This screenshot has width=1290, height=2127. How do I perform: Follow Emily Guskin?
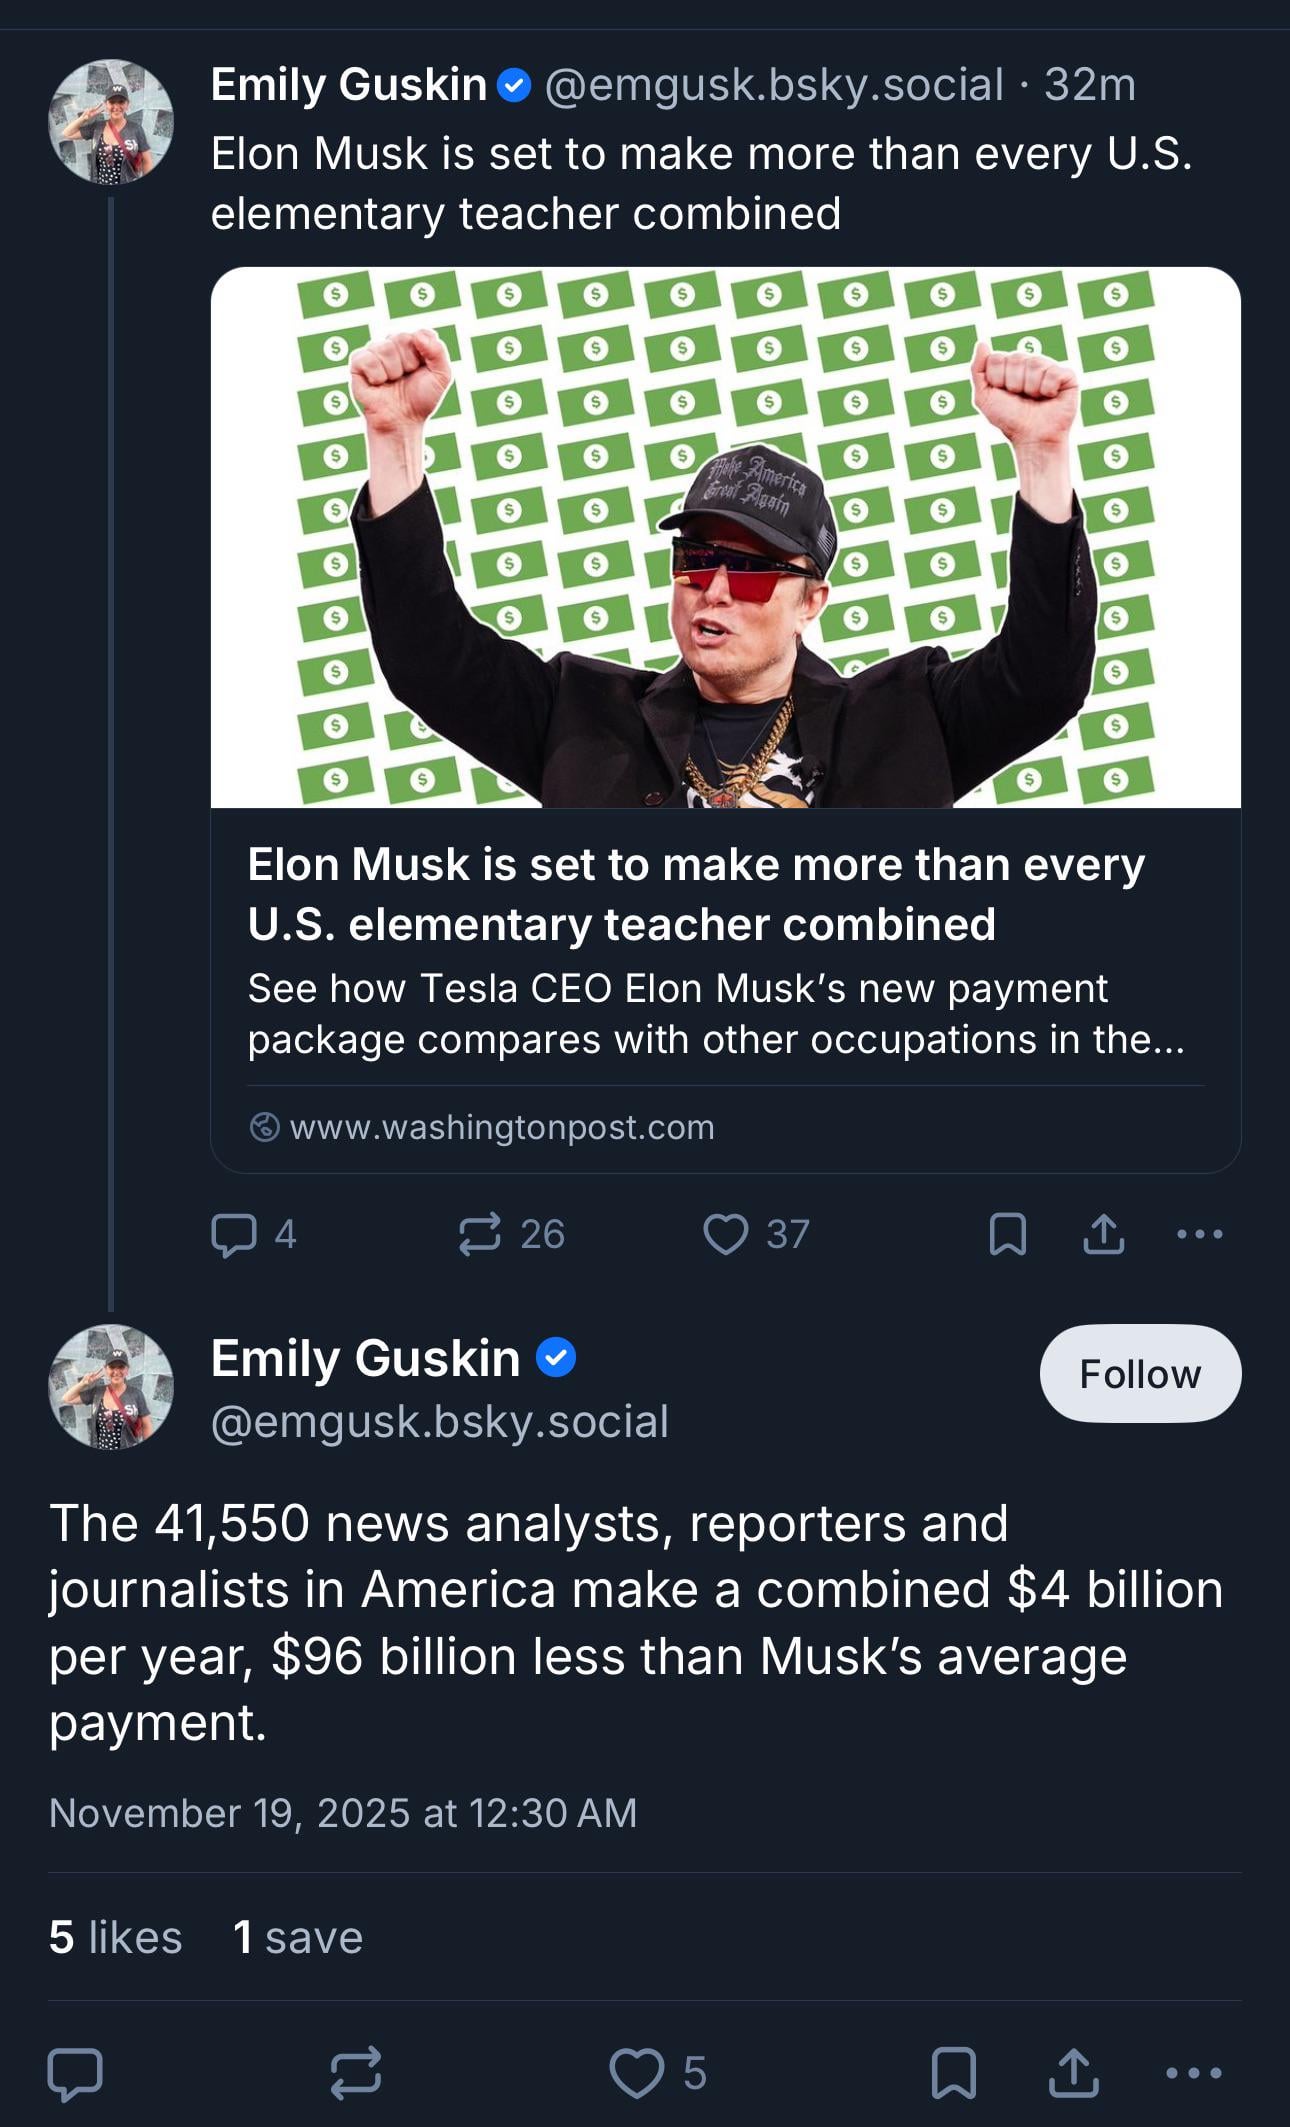(1140, 1374)
